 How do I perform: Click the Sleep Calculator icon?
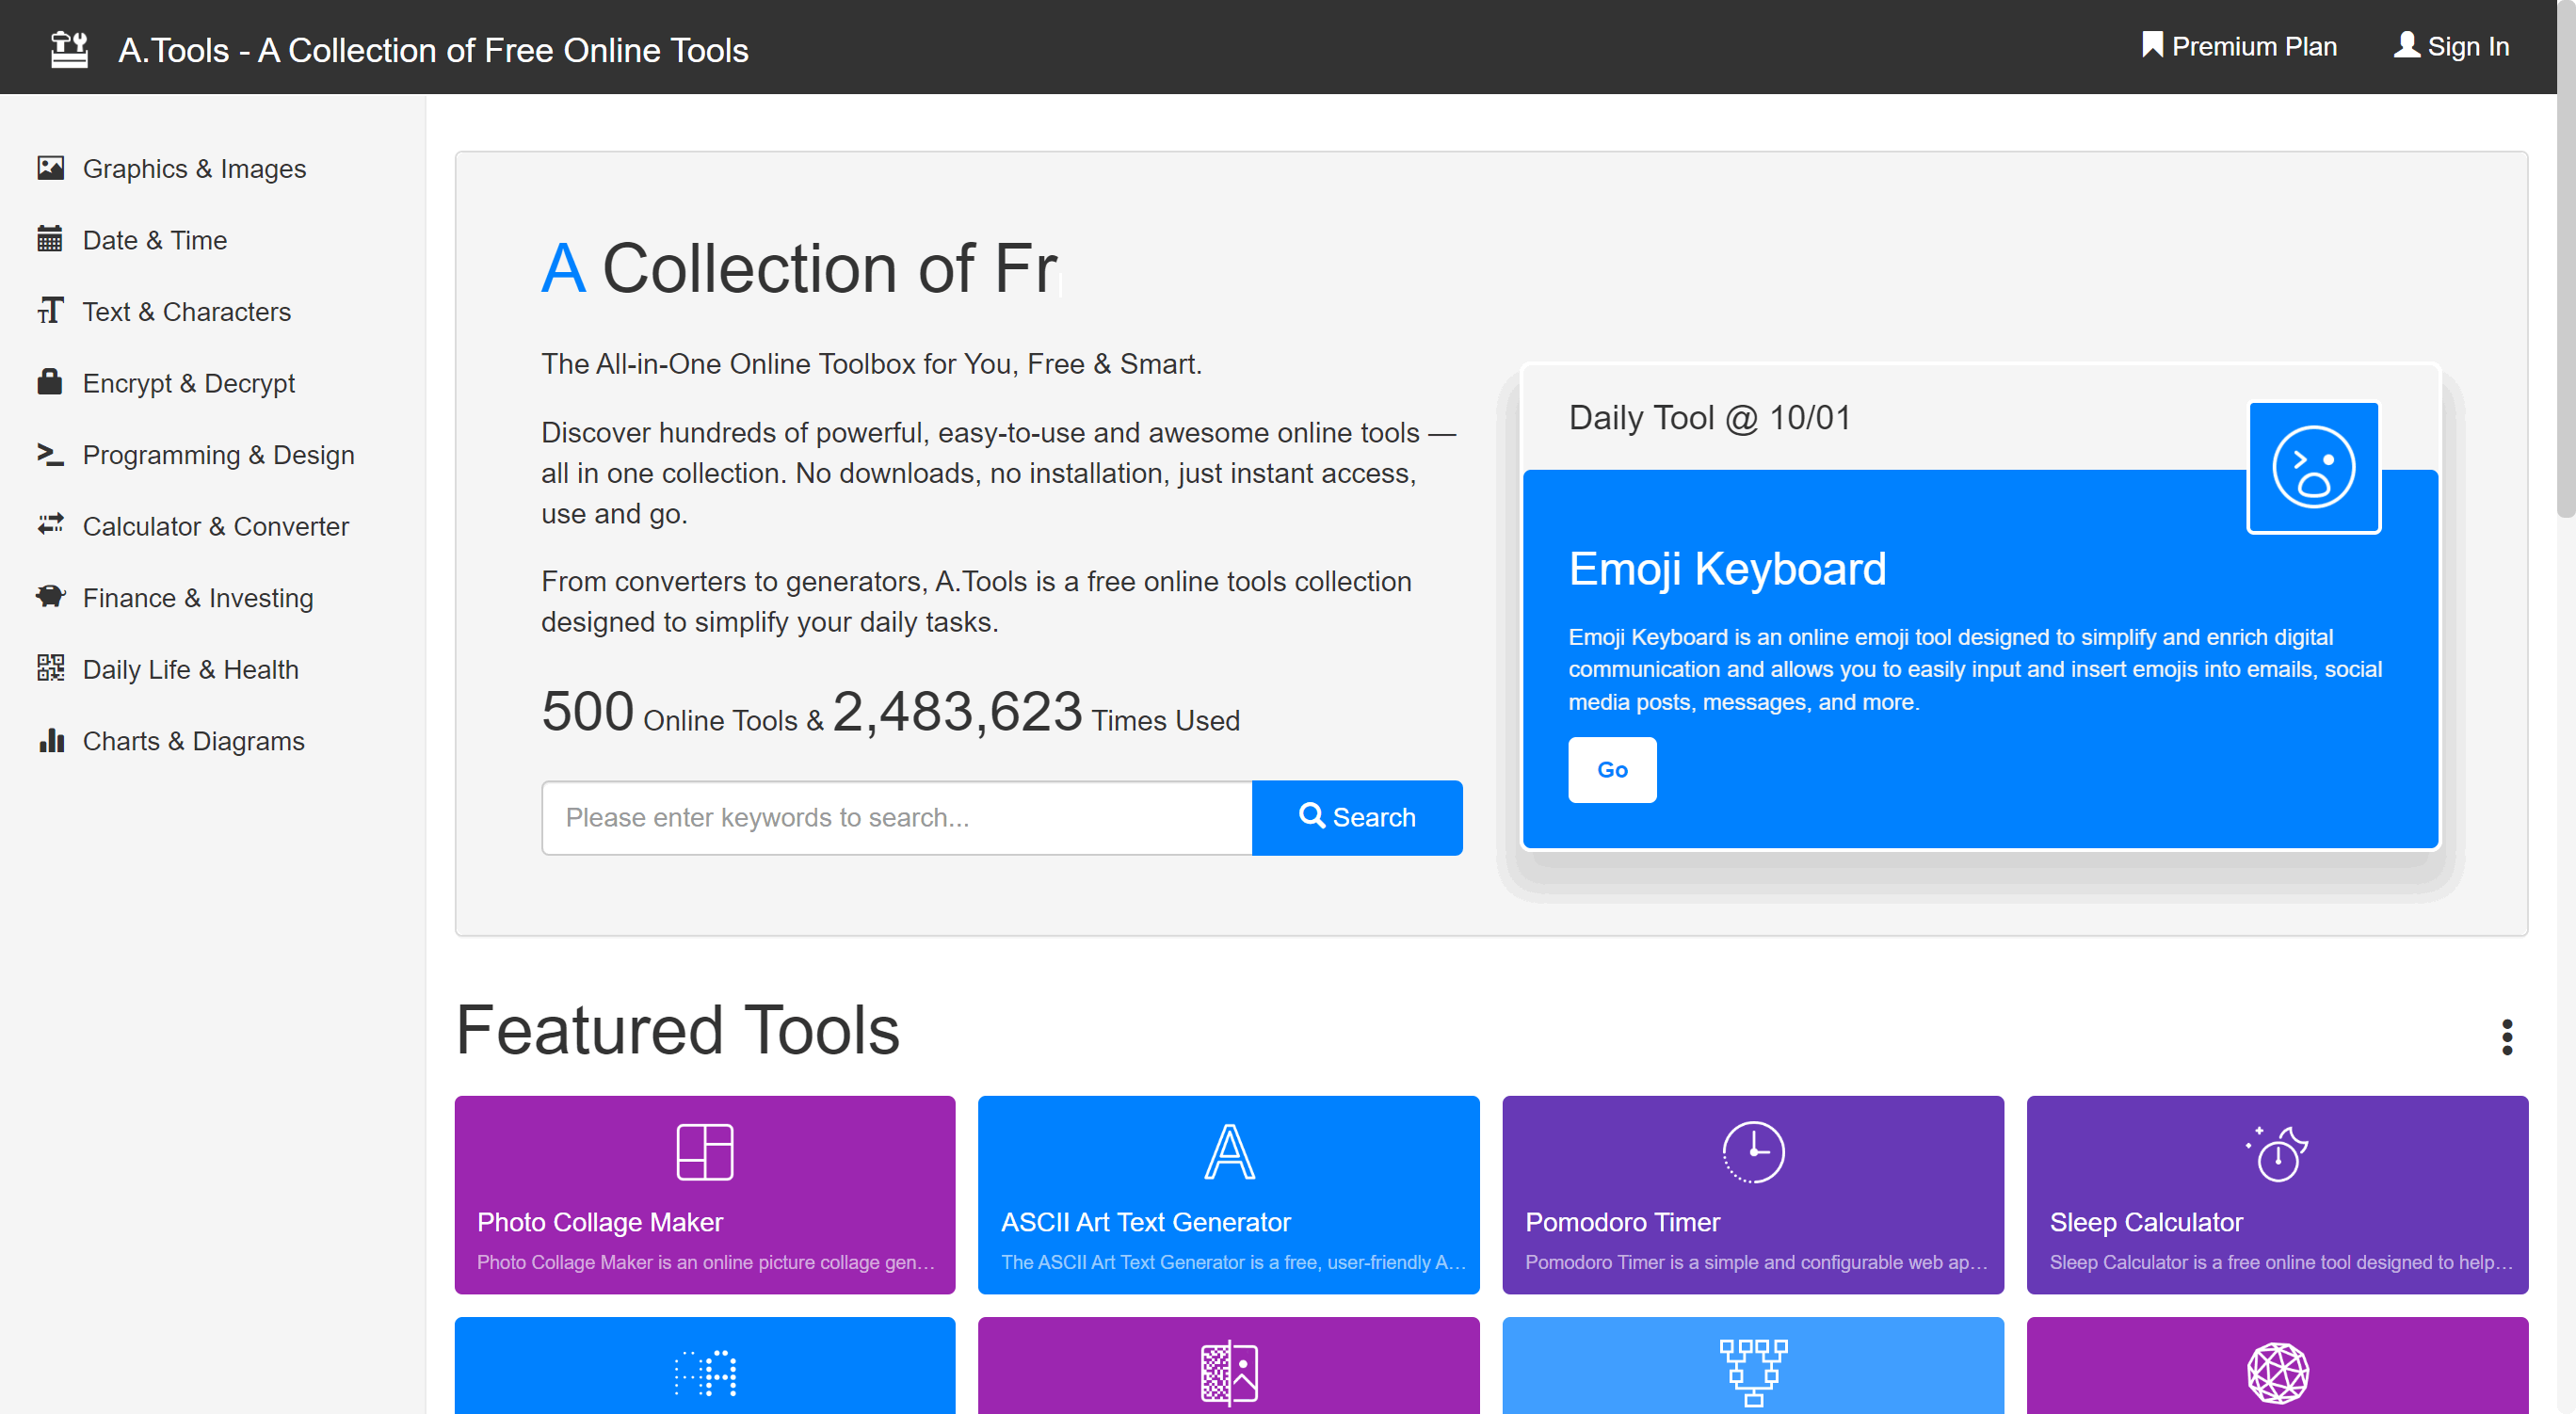click(x=2276, y=1152)
